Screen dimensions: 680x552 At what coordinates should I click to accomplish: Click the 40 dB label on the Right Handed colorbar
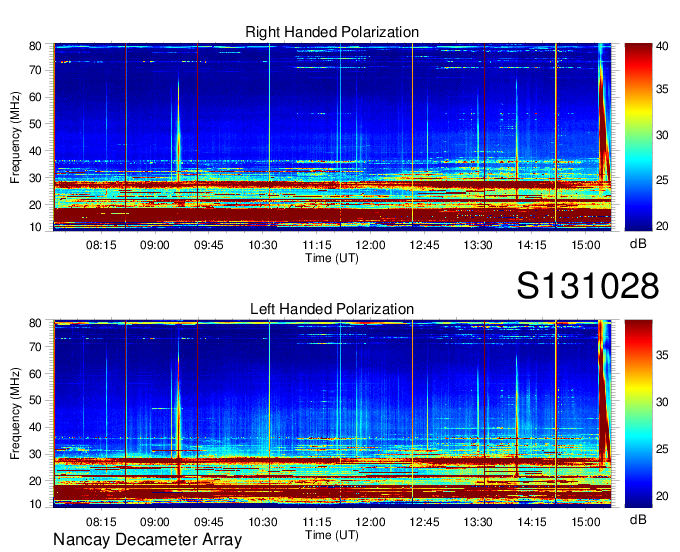(662, 46)
